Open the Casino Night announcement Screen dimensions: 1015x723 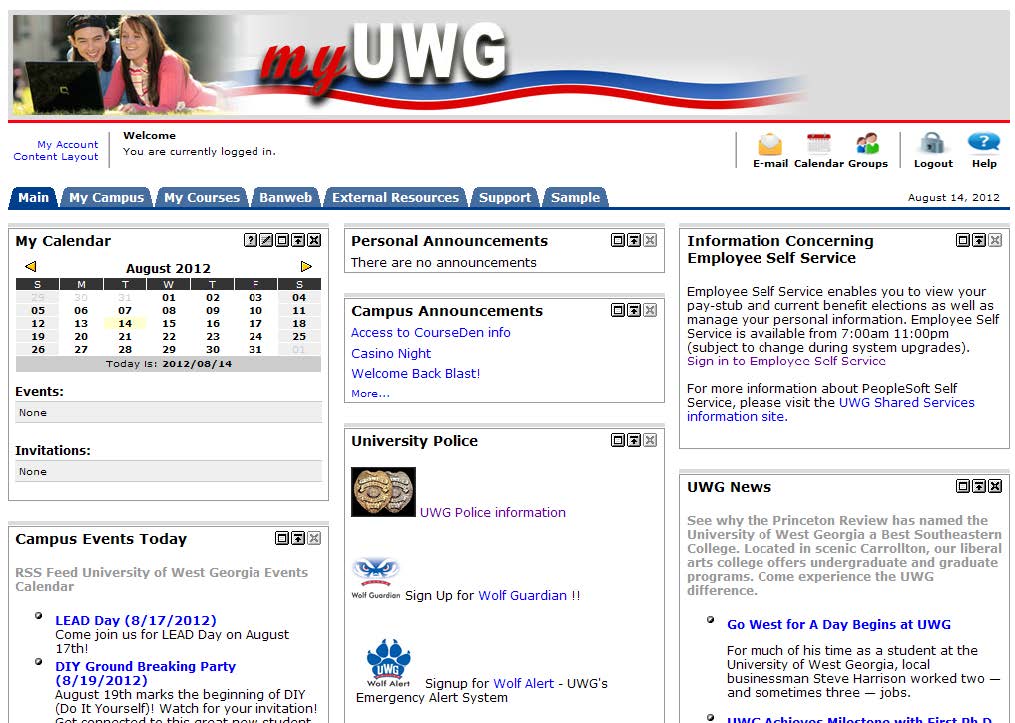click(x=391, y=353)
